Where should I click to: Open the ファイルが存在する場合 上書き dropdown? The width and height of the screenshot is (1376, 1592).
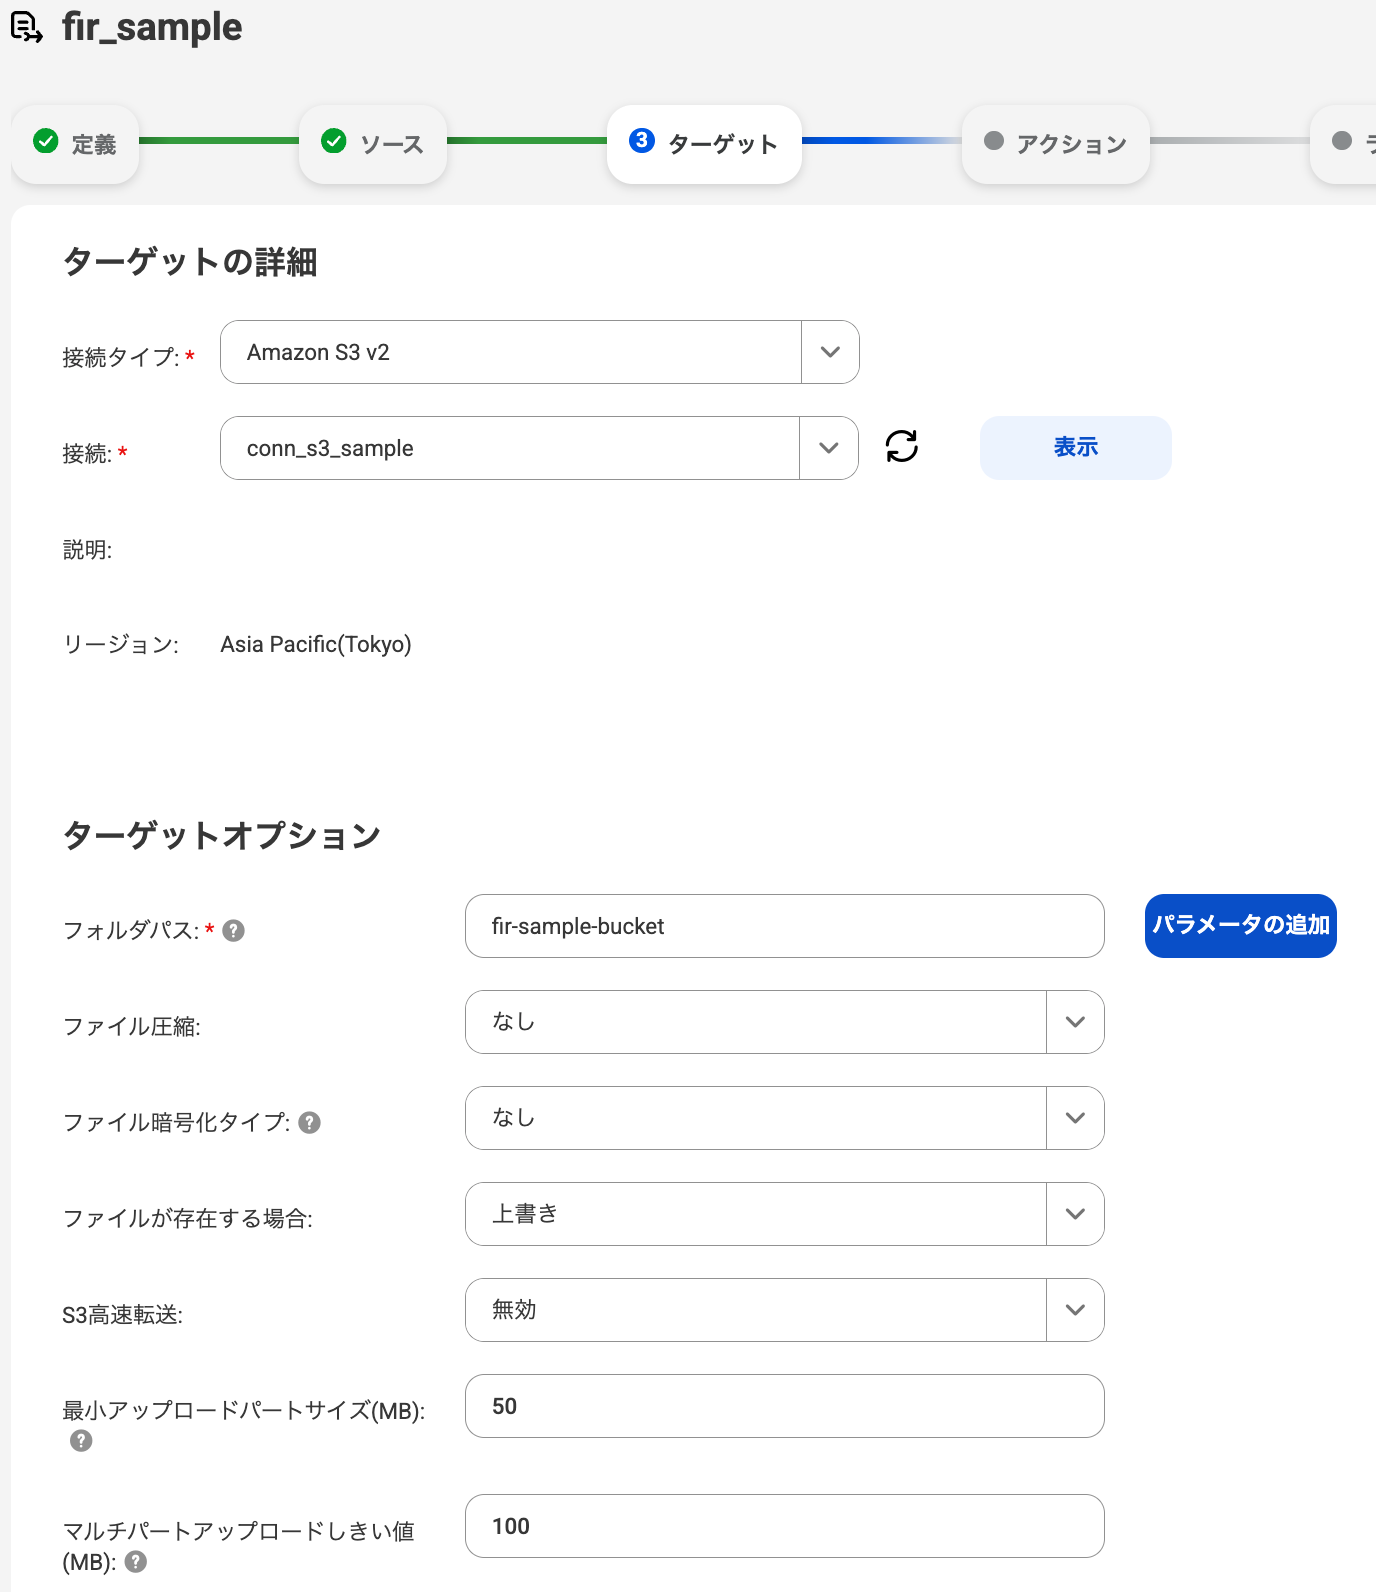(x=1075, y=1214)
